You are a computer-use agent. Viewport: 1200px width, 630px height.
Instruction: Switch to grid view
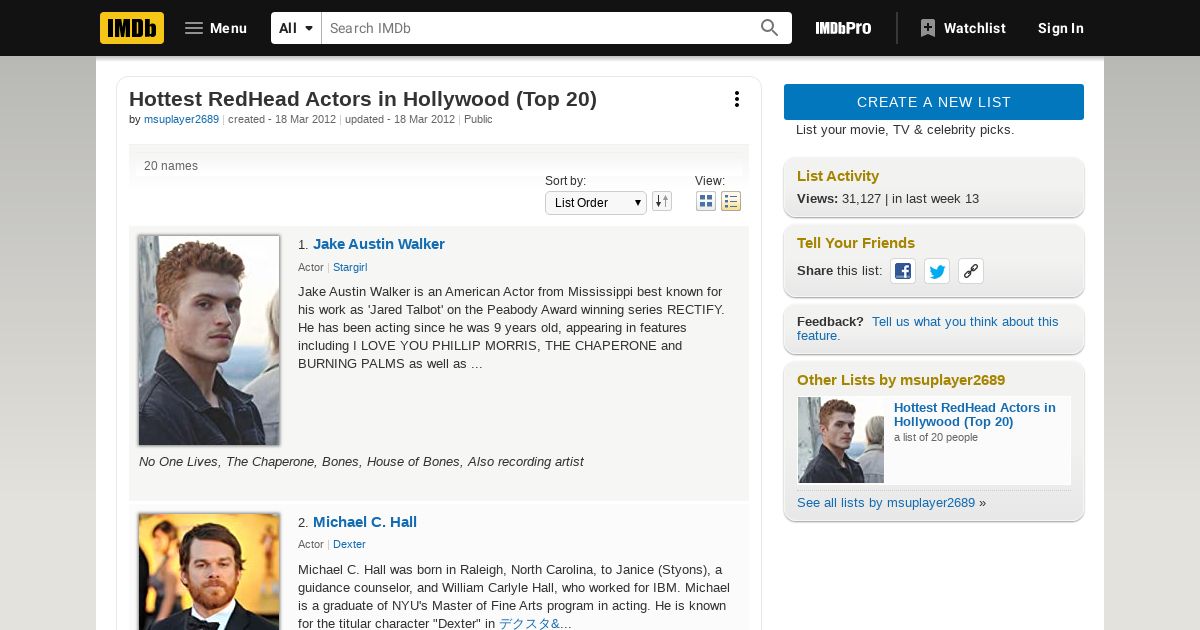[x=706, y=202]
